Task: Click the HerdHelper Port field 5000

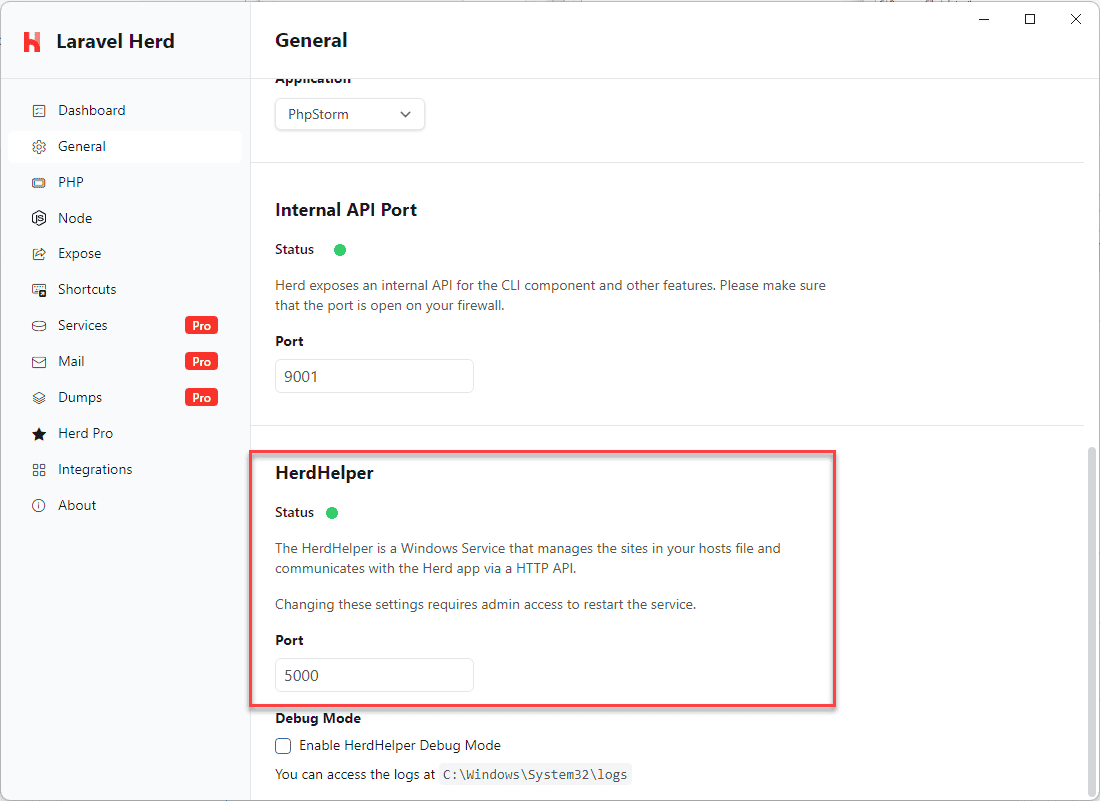Action: (375, 675)
